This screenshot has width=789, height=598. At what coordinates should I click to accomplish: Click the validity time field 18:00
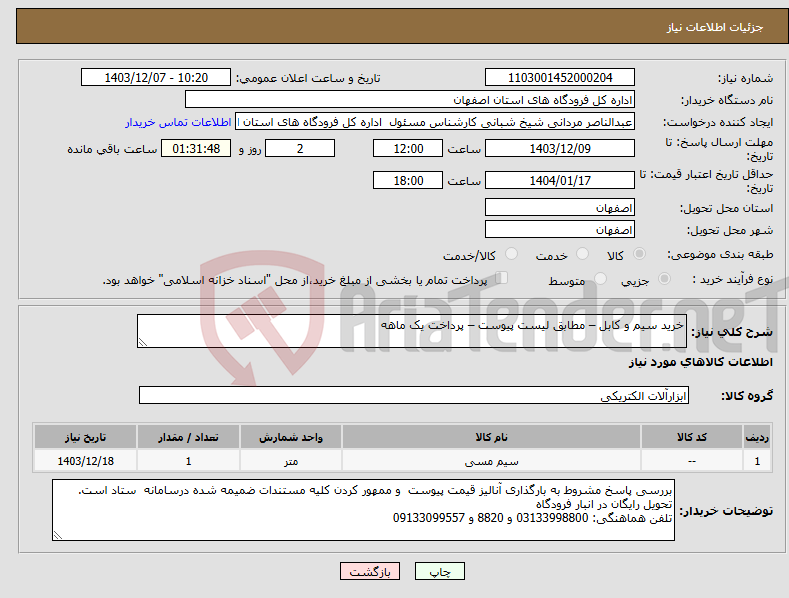coord(408,180)
